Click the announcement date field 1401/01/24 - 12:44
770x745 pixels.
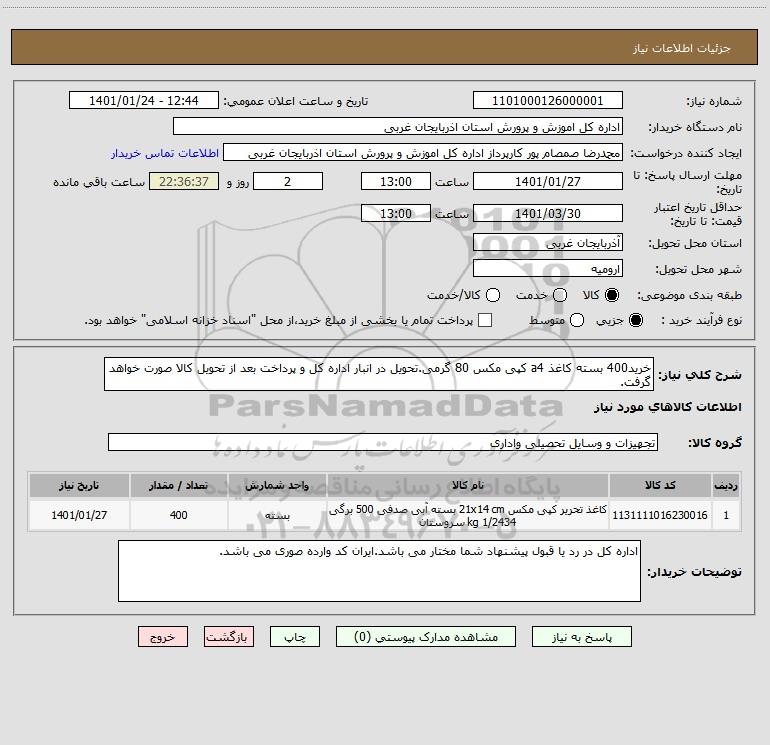(144, 101)
